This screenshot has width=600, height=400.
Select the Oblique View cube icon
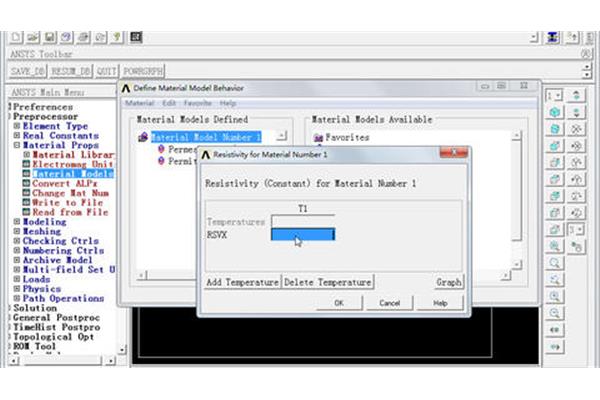pos(555,129)
